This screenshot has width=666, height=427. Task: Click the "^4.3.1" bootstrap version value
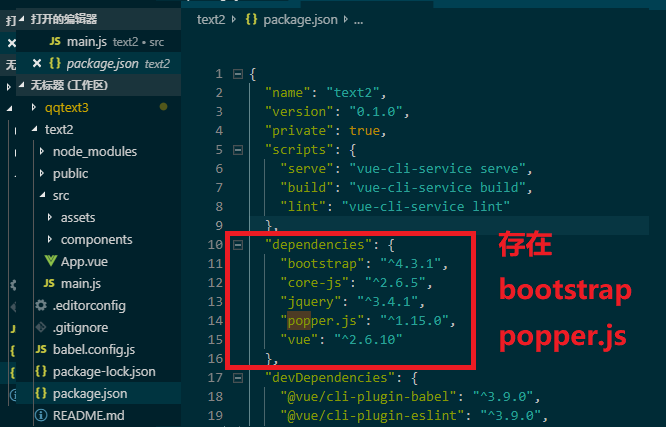pos(411,264)
